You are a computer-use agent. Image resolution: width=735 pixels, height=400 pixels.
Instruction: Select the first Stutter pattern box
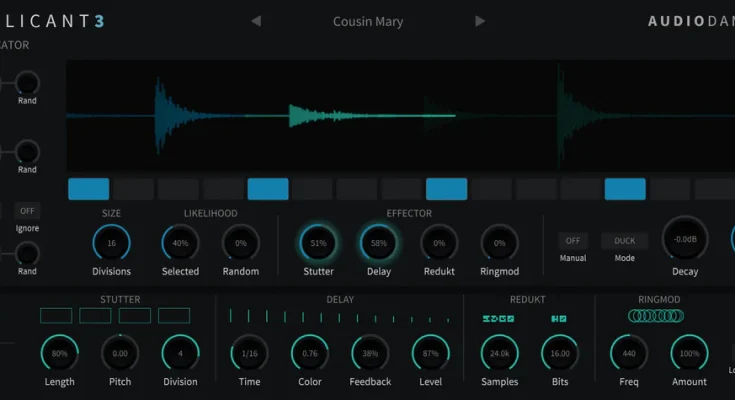[x=56, y=316]
